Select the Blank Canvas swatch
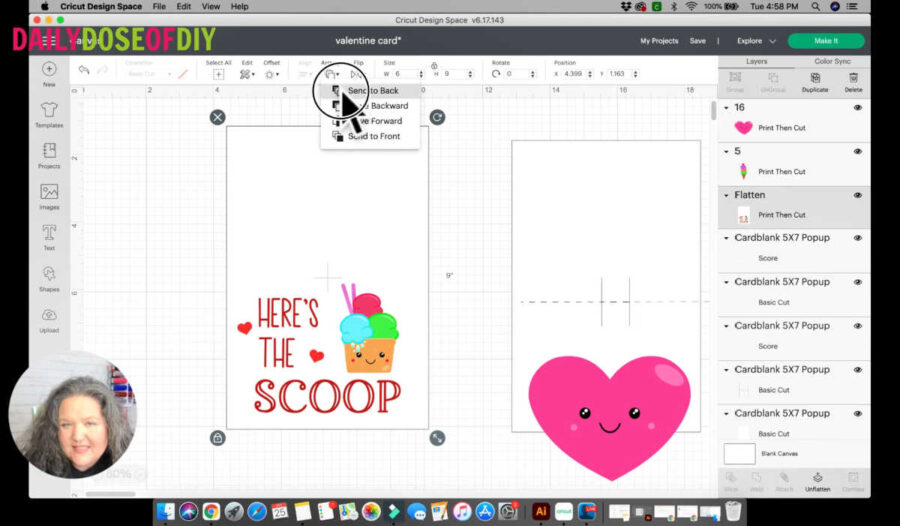This screenshot has width=900, height=526. coord(739,454)
